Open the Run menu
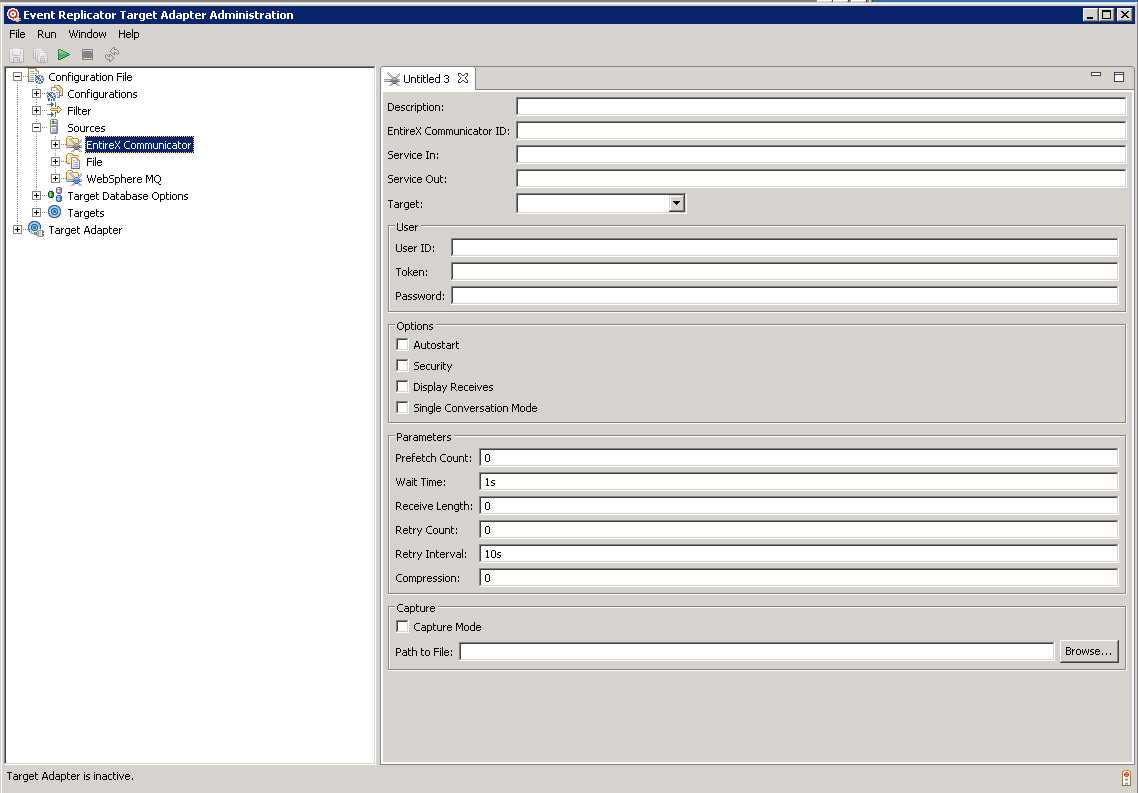The width and height of the screenshot is (1138, 793). pyautogui.click(x=47, y=34)
